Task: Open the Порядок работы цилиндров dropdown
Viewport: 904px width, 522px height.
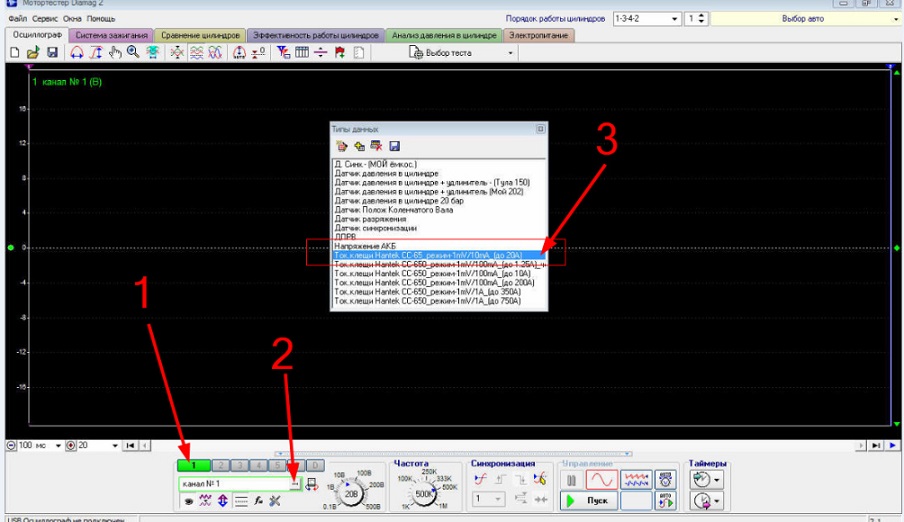Action: (x=674, y=19)
